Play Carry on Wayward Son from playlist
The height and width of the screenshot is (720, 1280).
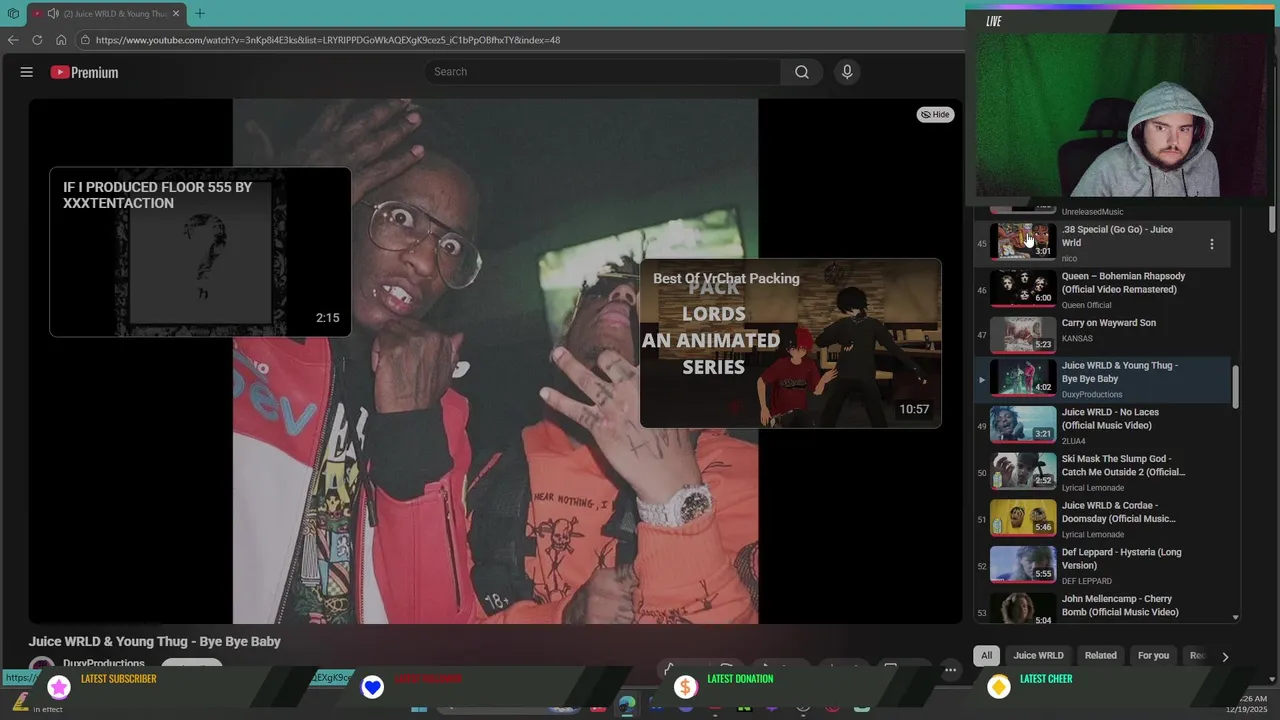click(x=1102, y=333)
